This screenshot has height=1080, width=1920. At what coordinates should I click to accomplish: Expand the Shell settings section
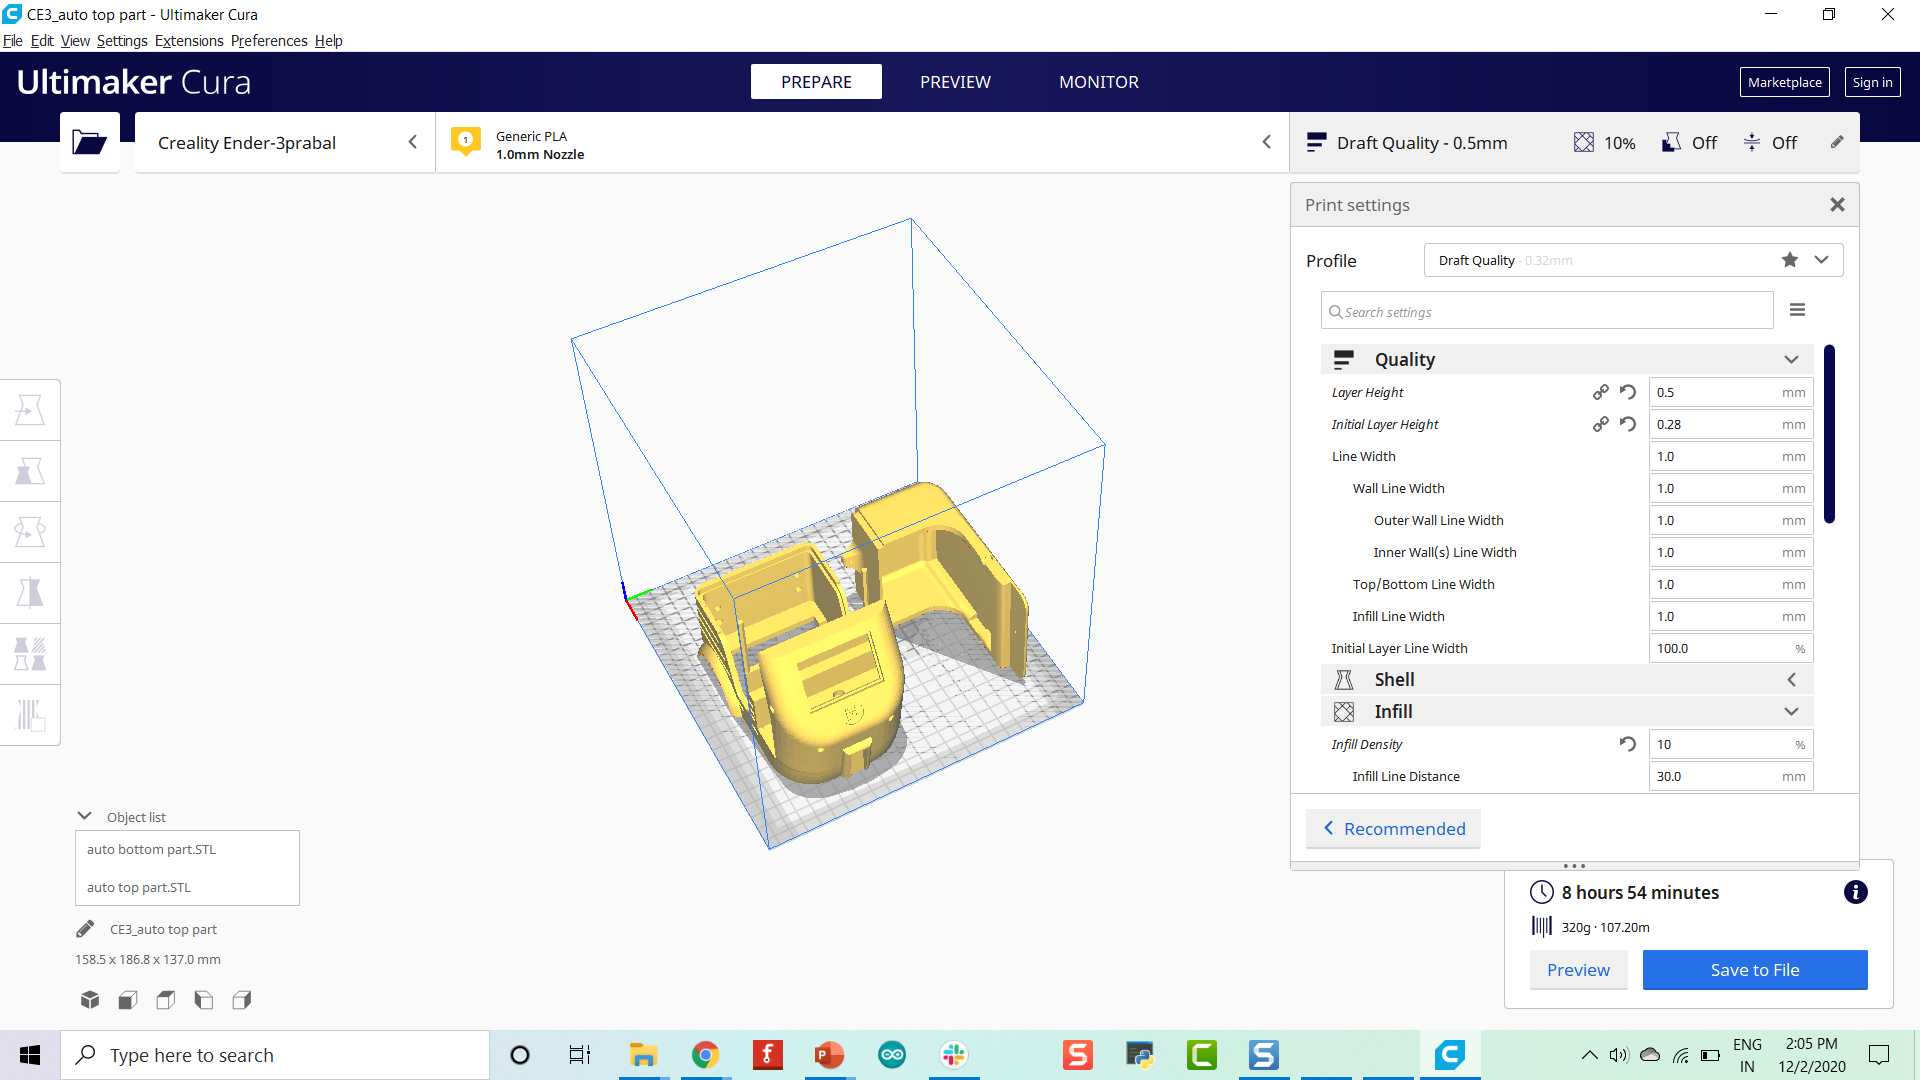pos(1791,680)
